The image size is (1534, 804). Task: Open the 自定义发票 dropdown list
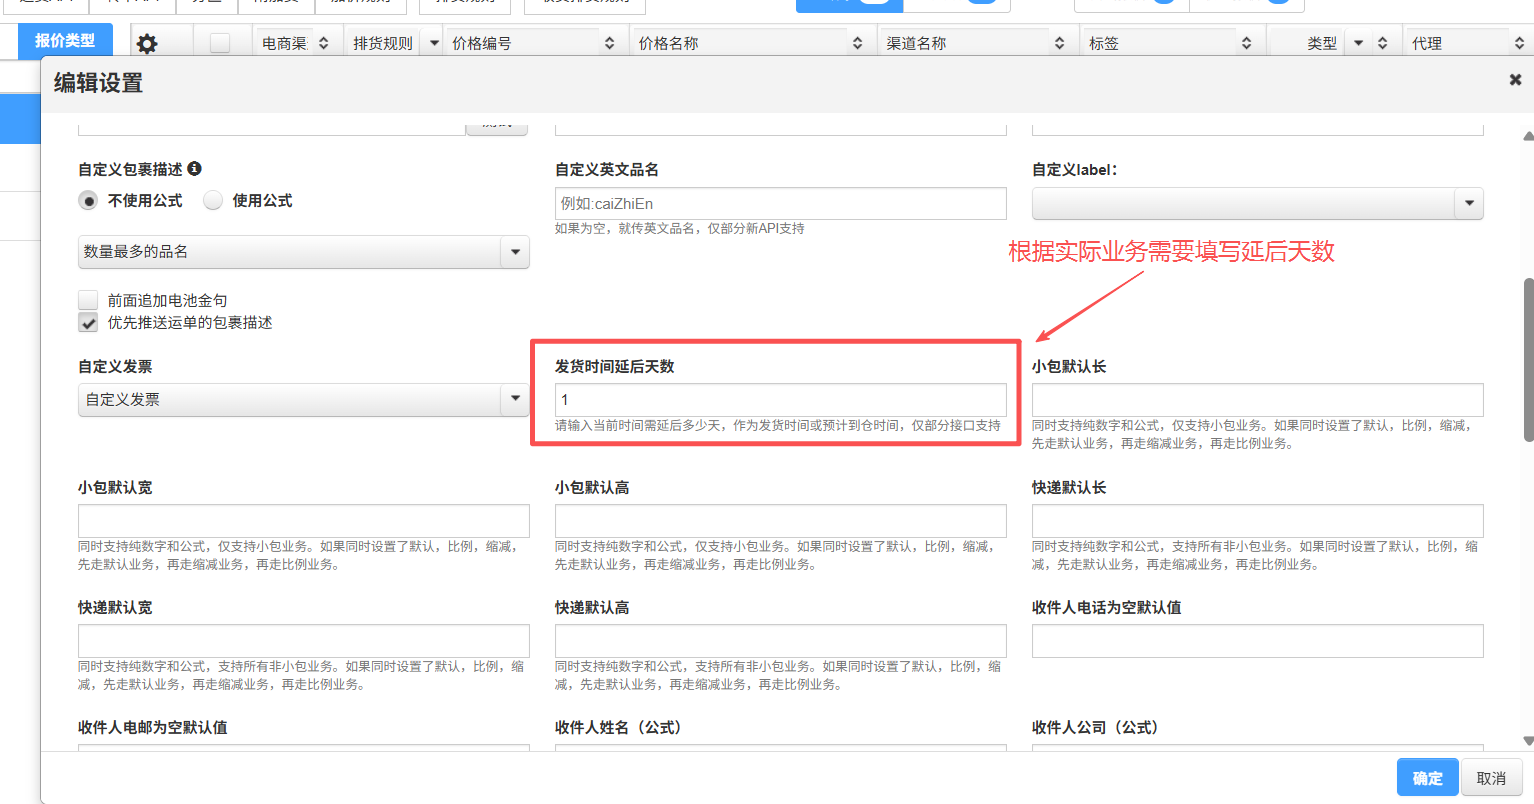[304, 400]
